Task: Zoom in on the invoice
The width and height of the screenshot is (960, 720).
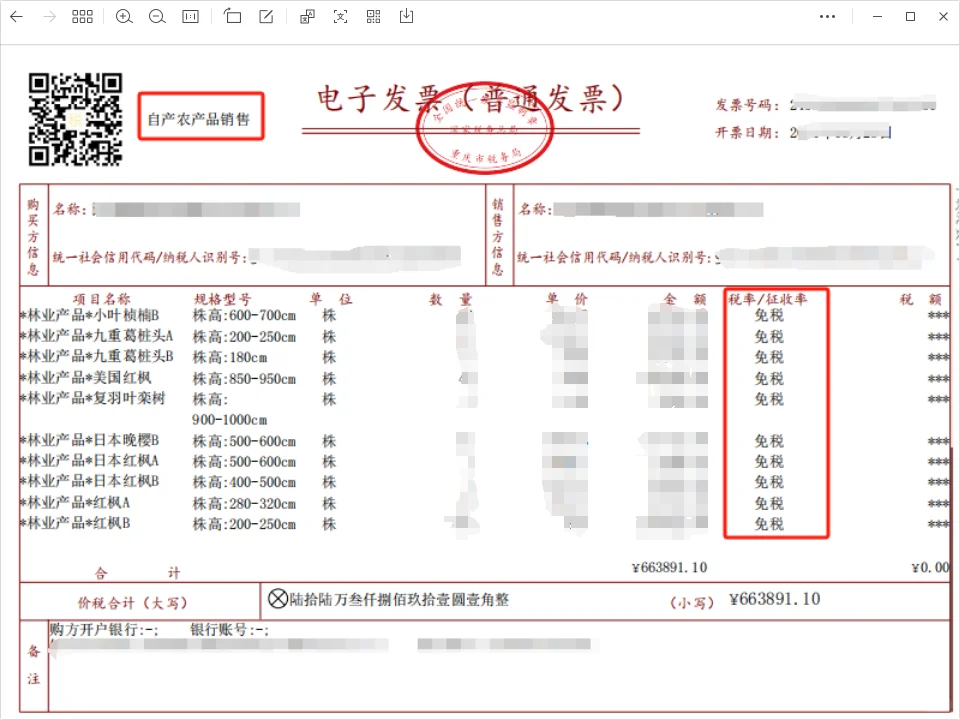Action: [124, 16]
